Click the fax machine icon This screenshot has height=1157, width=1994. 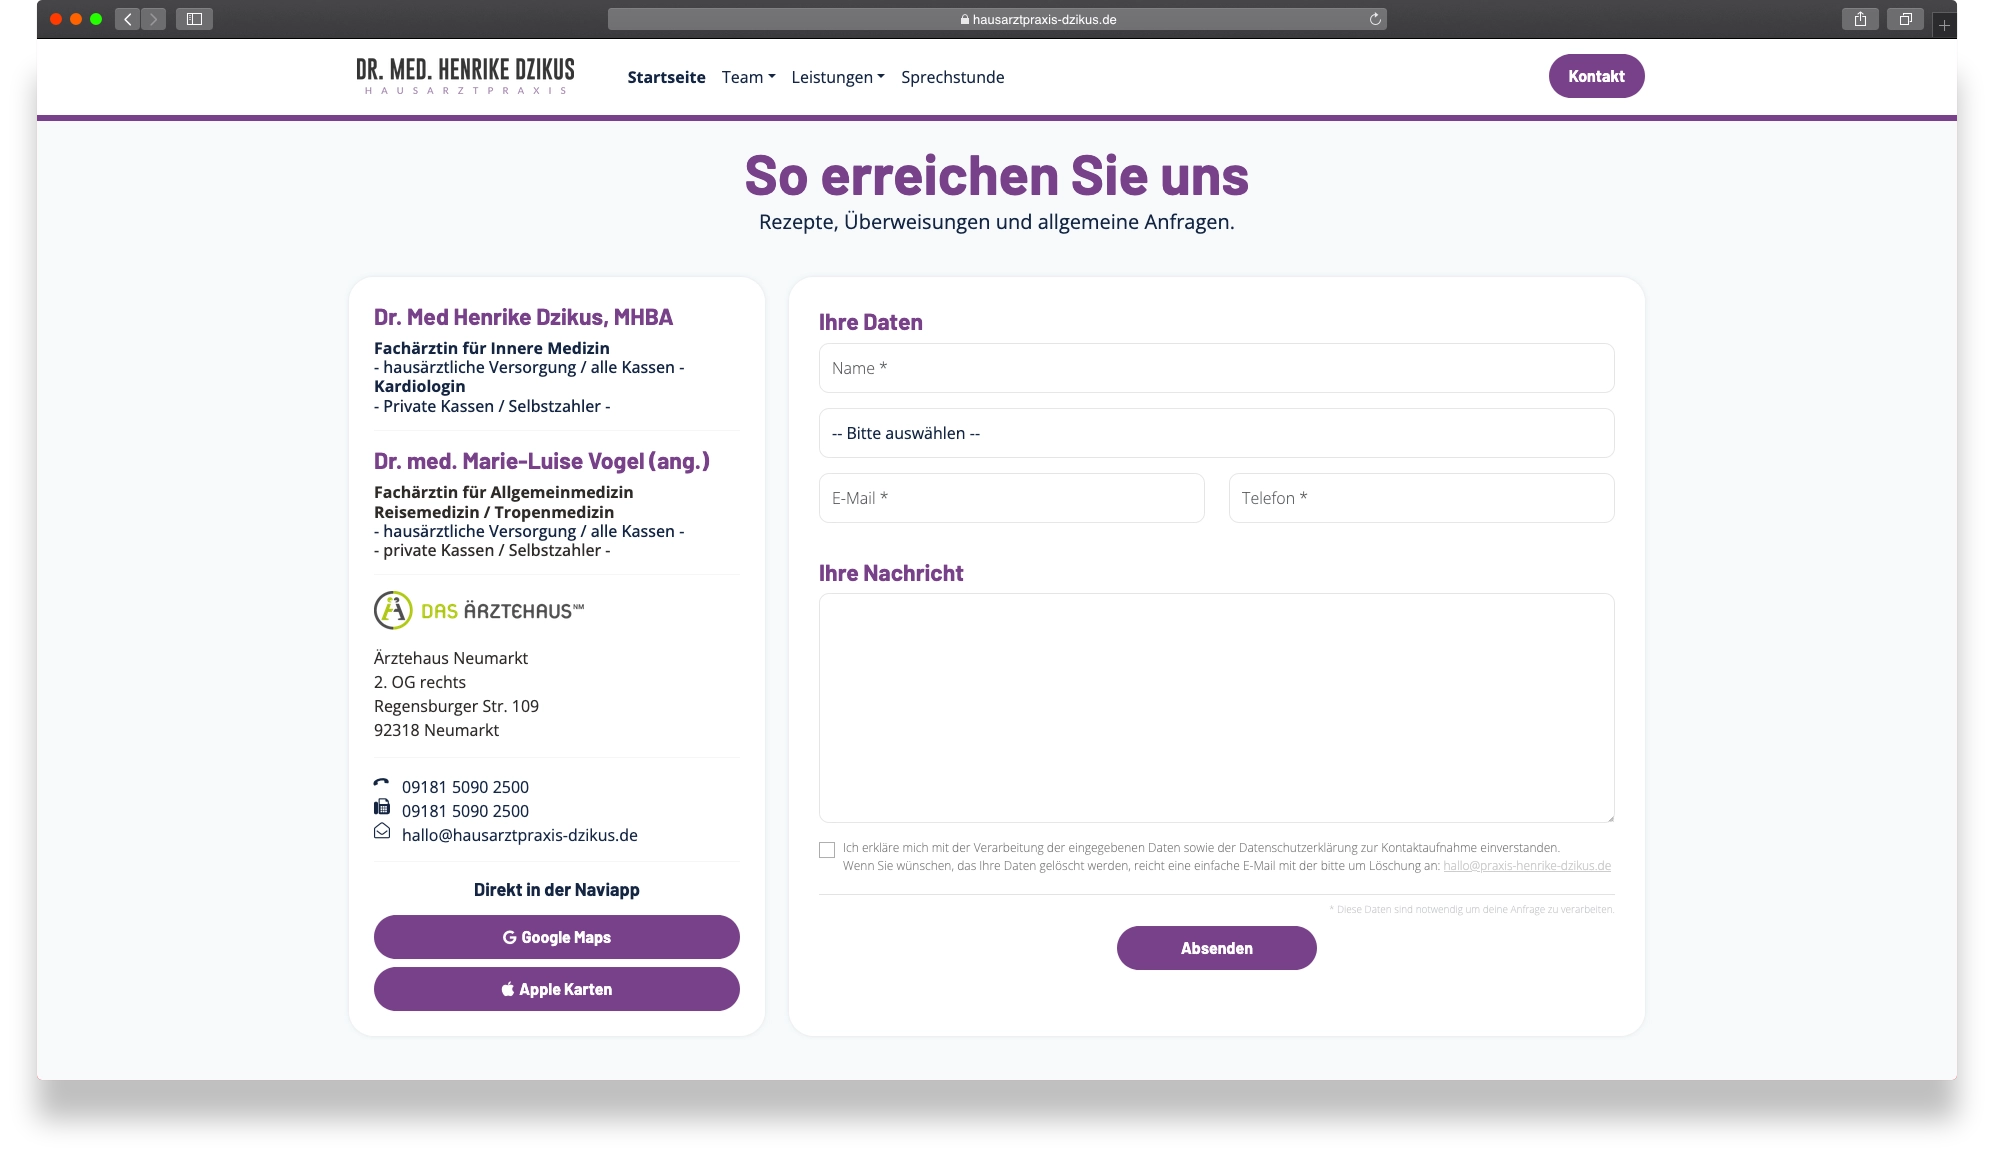tap(382, 807)
